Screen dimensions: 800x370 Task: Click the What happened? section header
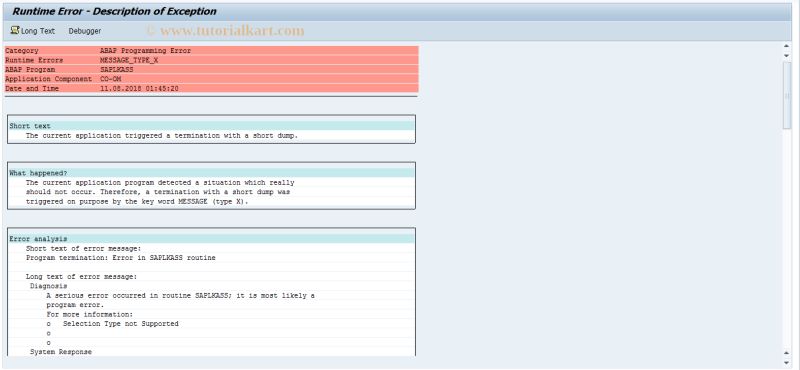pyautogui.click(x=211, y=173)
